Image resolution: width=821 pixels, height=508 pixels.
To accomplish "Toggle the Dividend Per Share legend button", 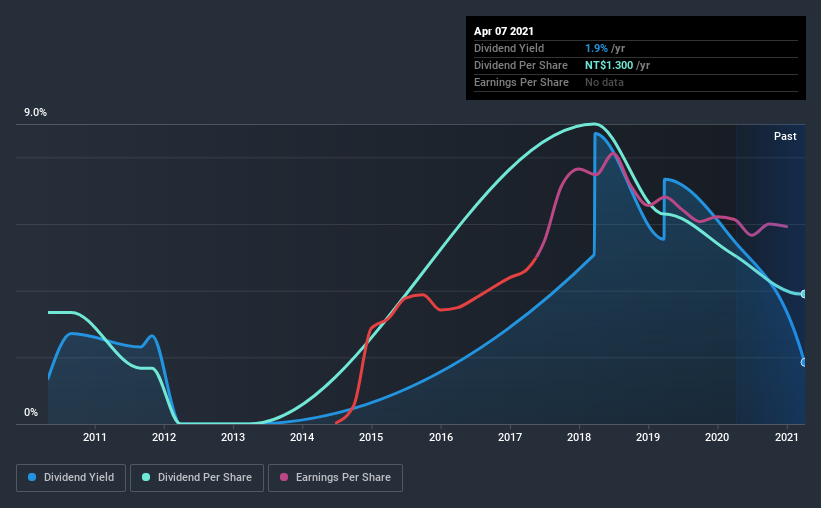I will click(197, 478).
